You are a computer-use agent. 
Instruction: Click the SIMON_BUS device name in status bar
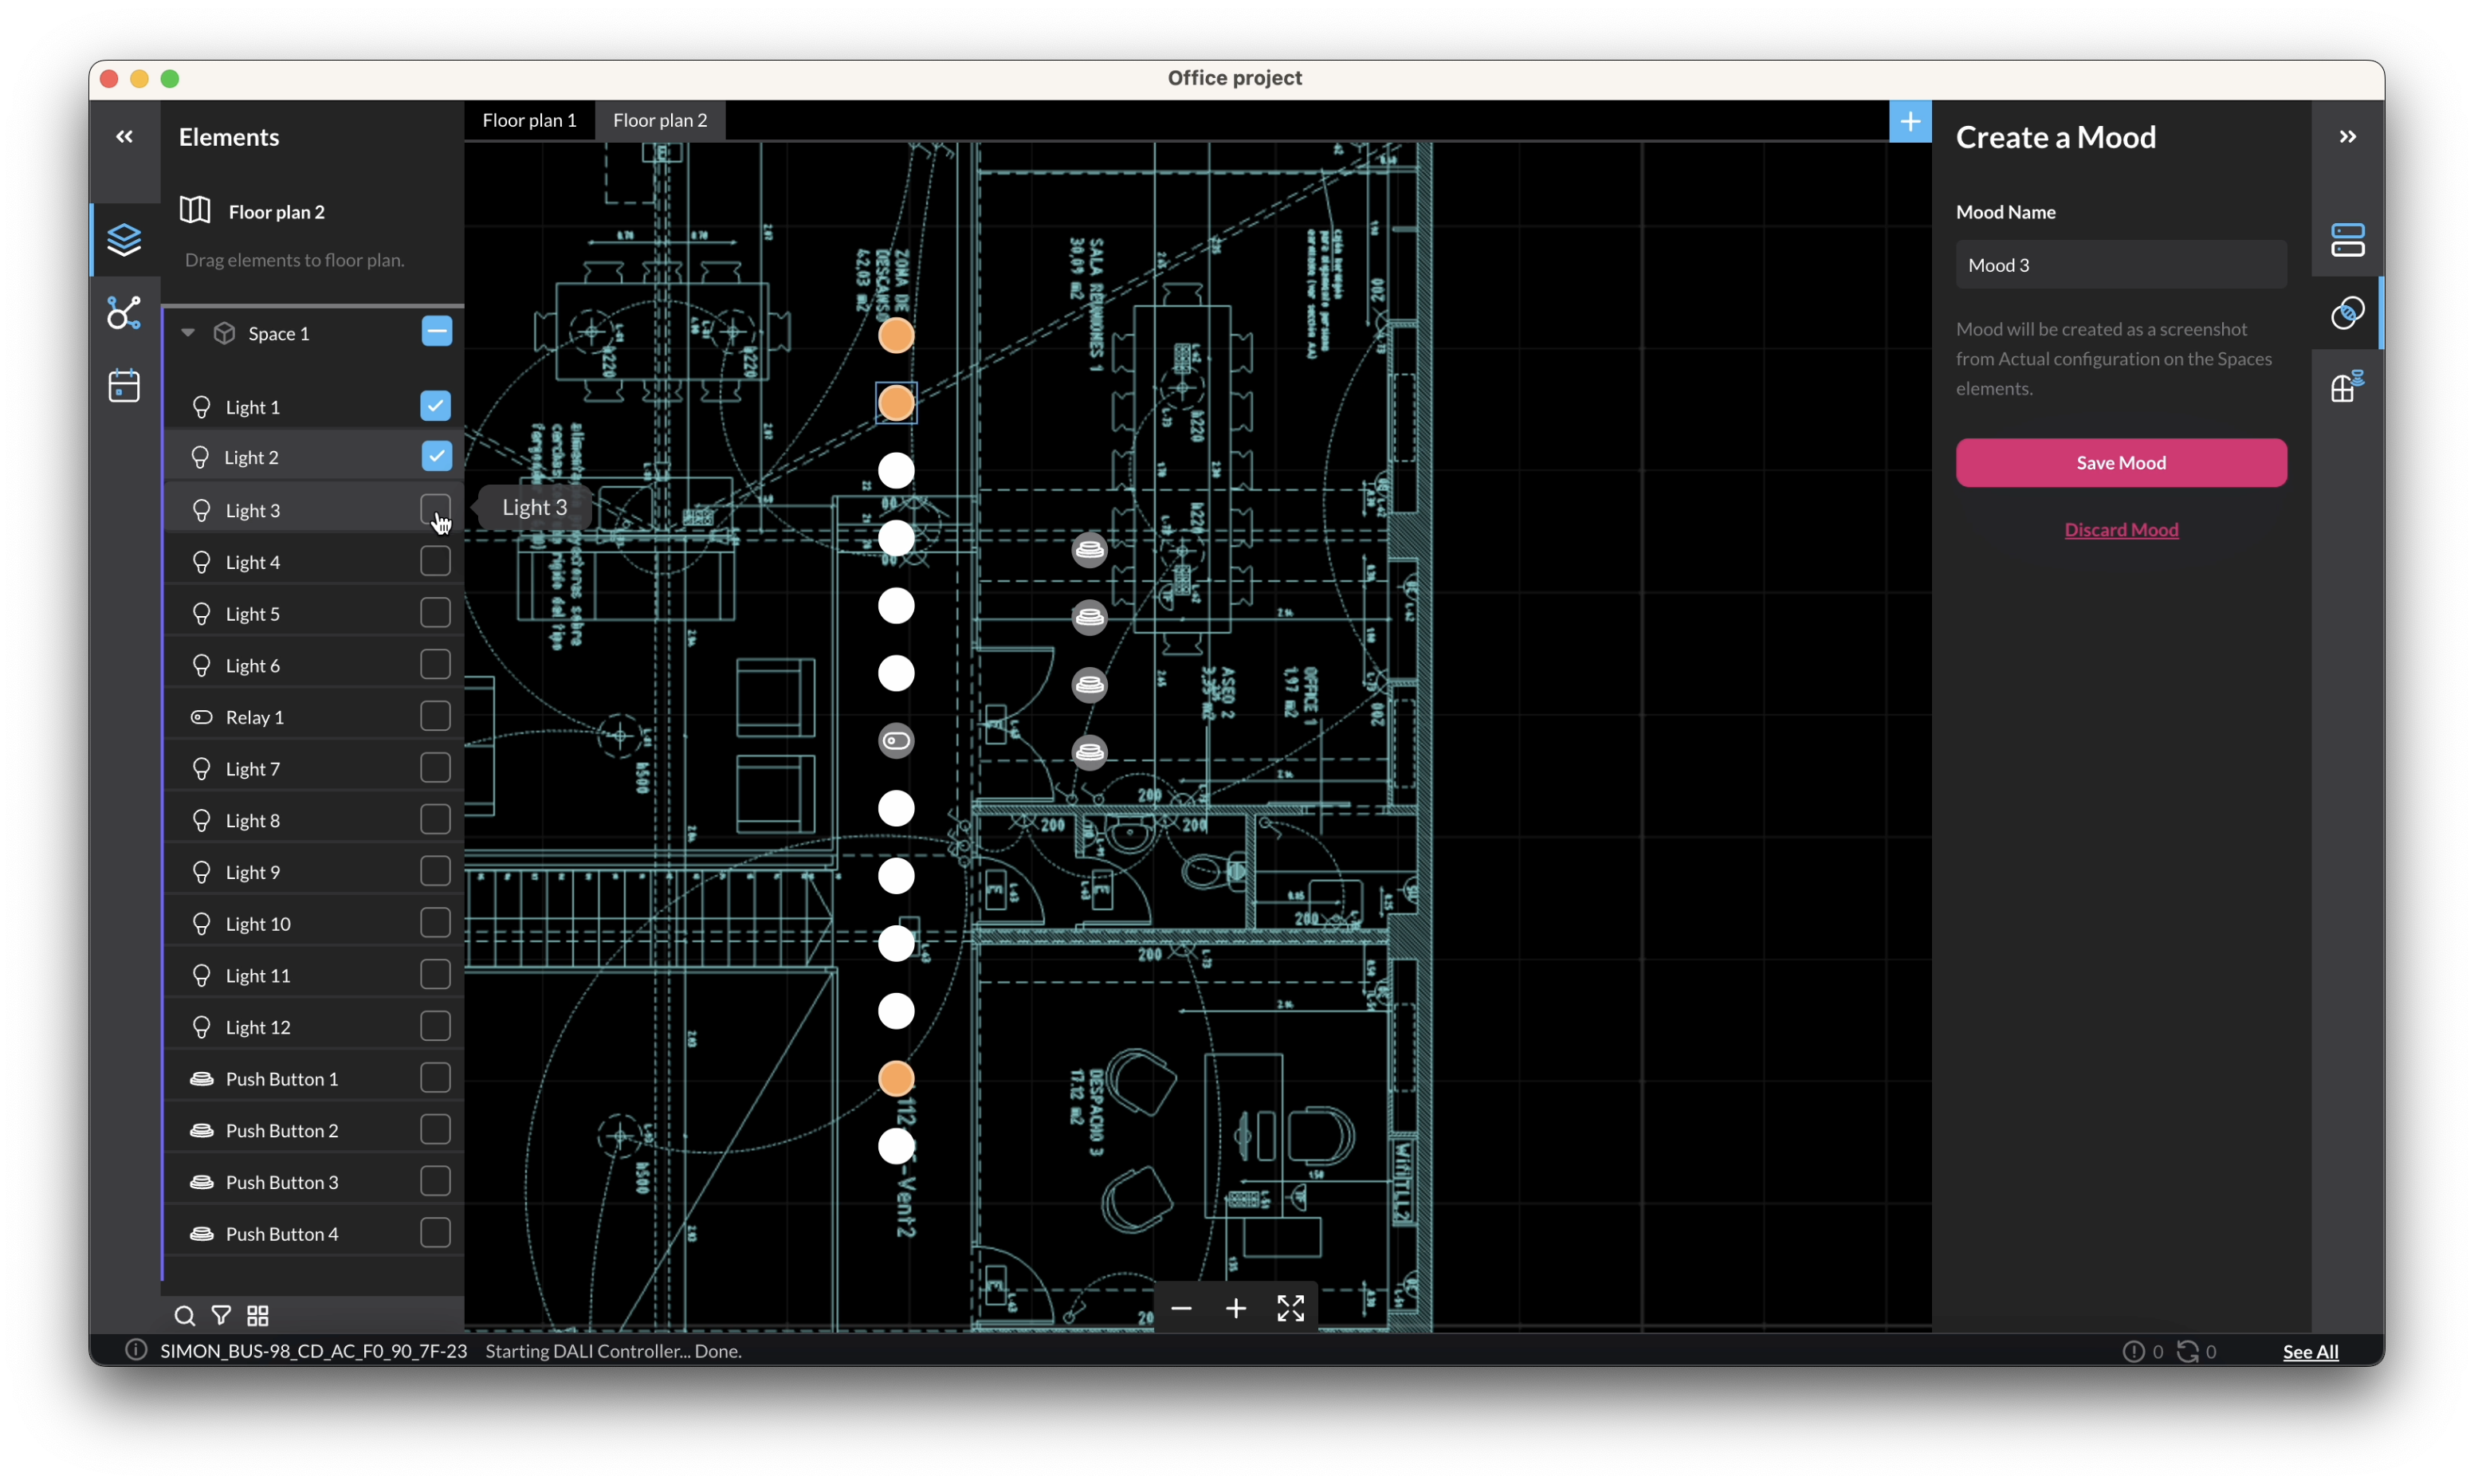313,1351
